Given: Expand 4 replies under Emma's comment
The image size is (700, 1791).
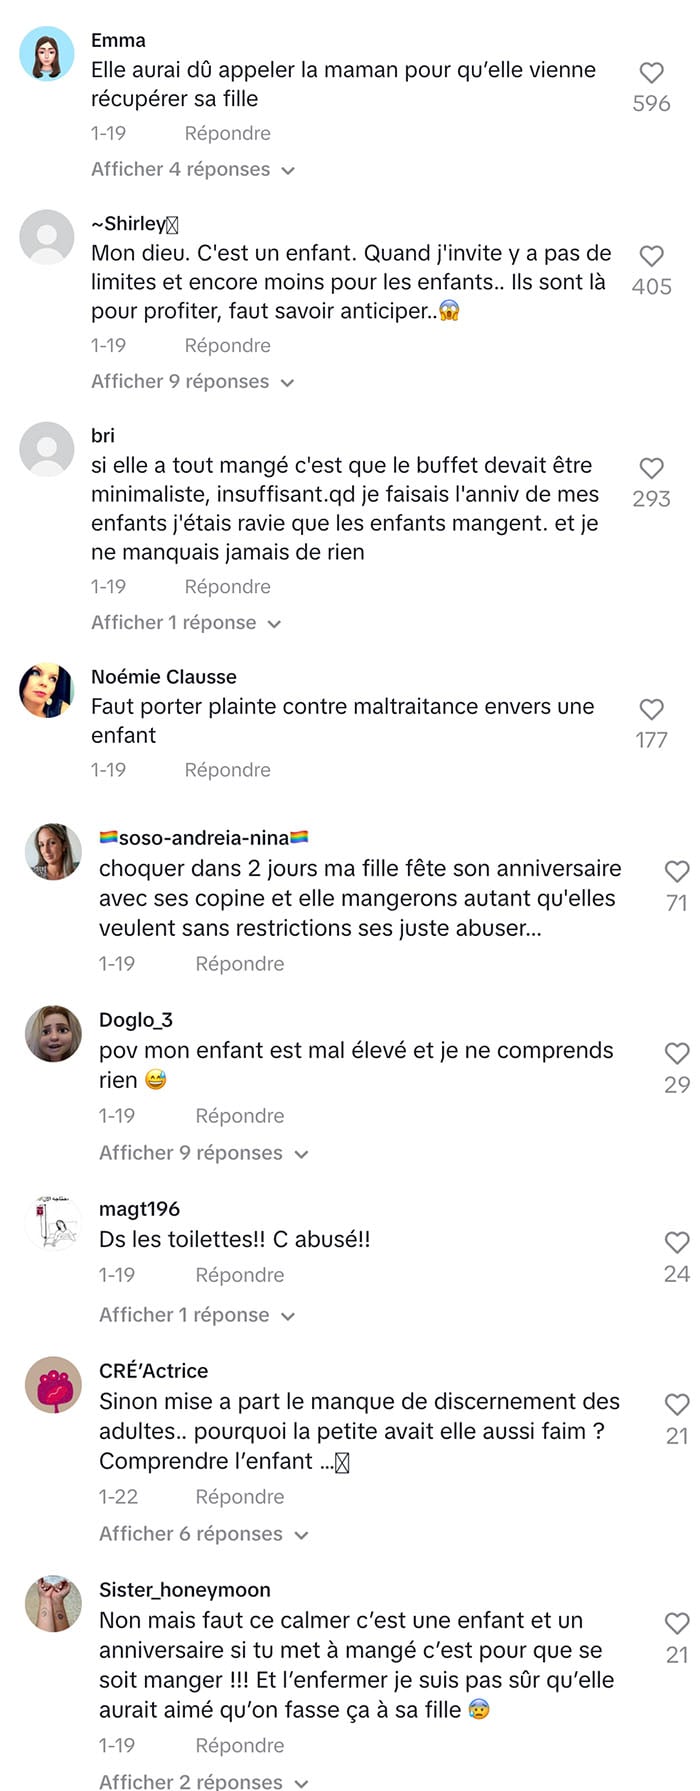Looking at the screenshot, I should pyautogui.click(x=193, y=169).
